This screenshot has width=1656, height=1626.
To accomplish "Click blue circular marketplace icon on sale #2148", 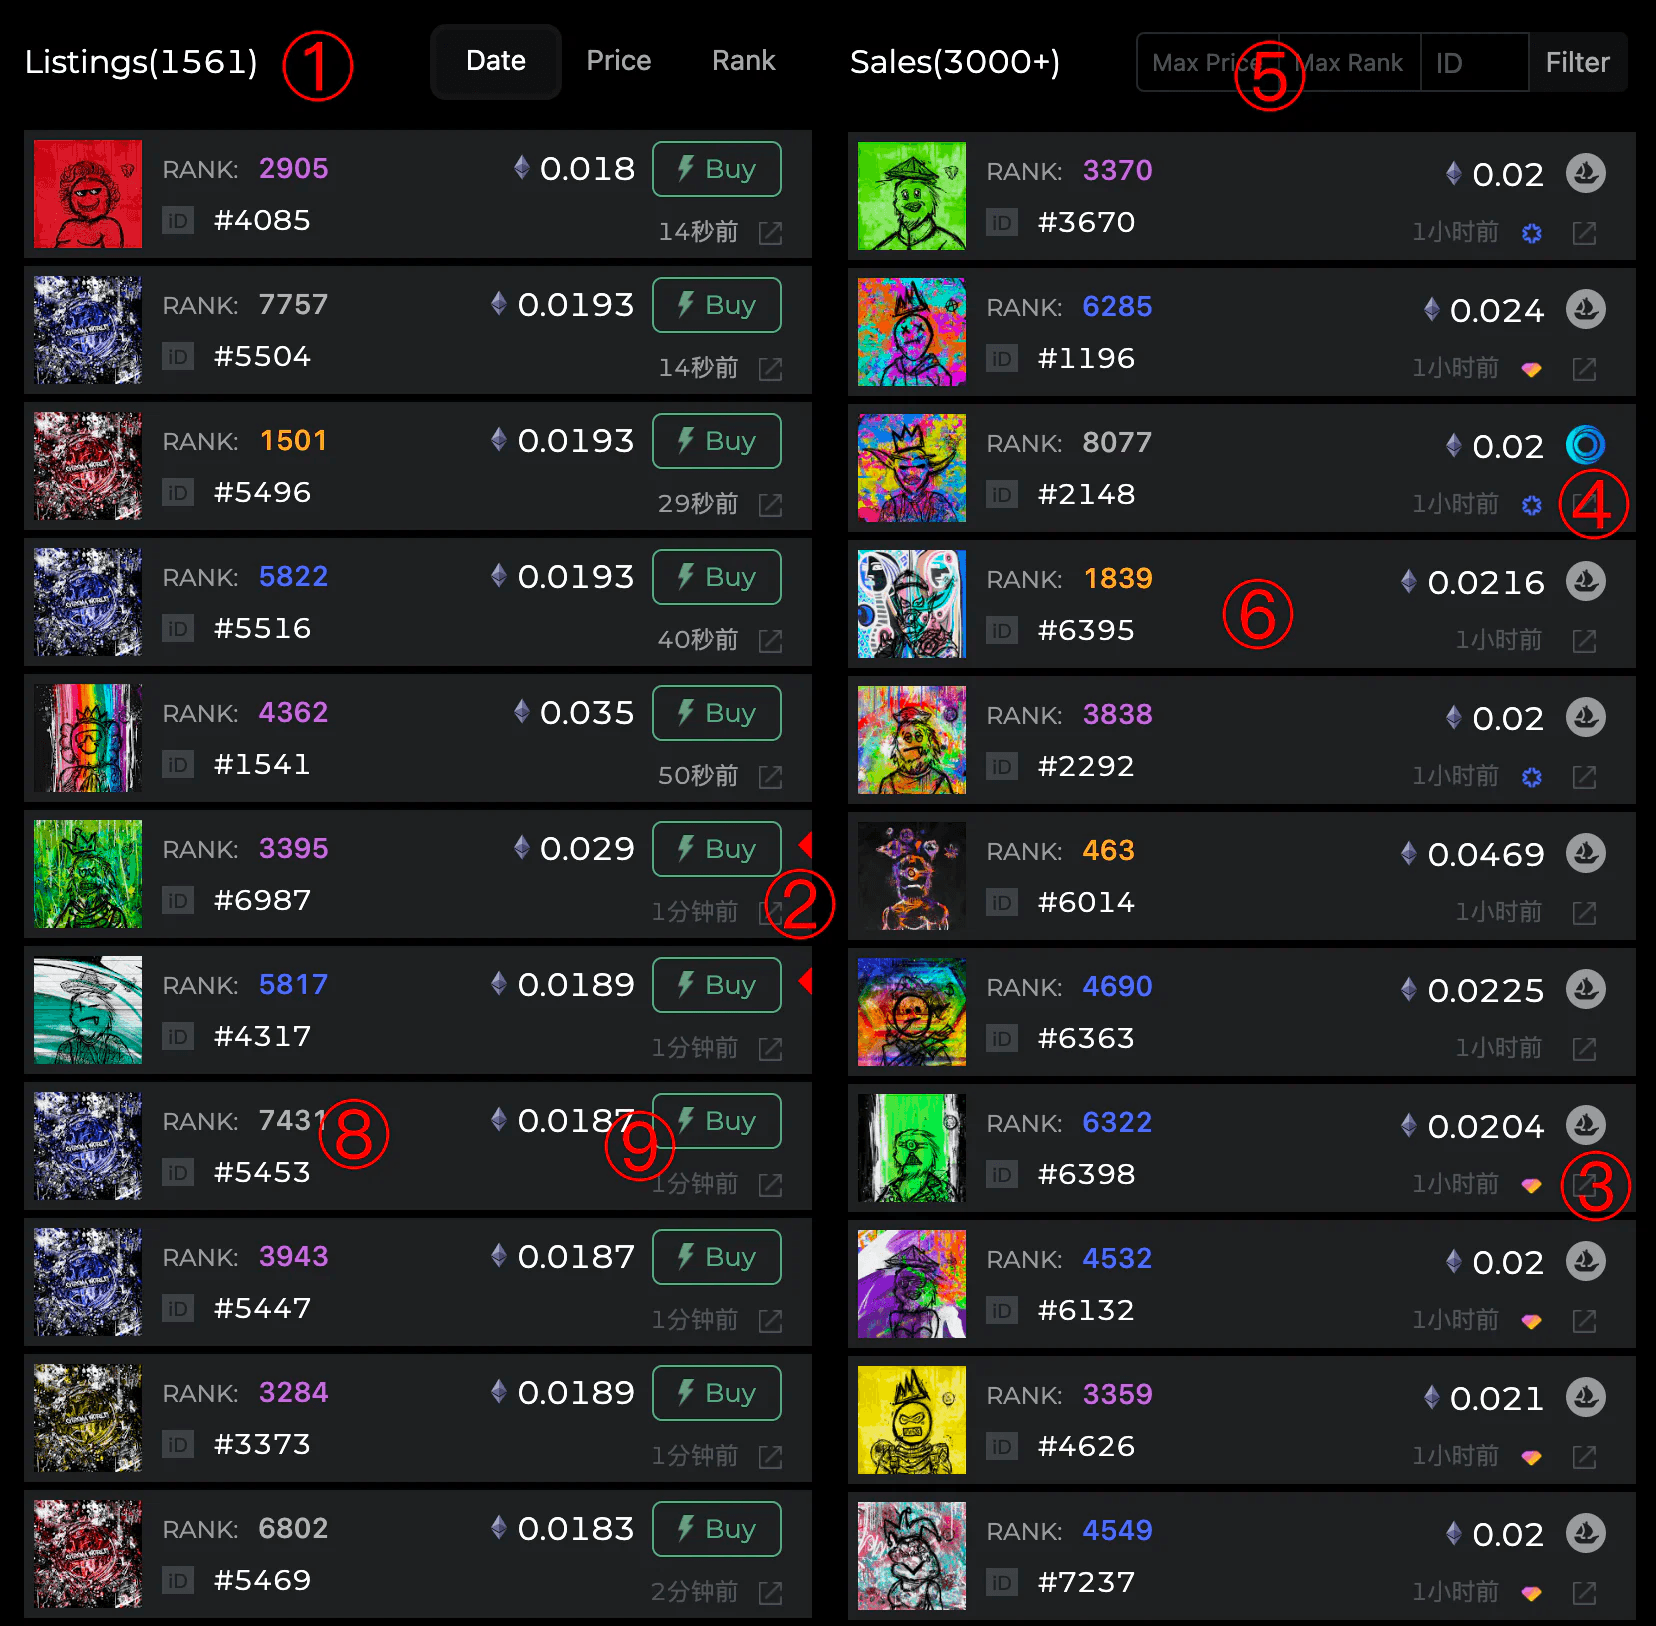I will (x=1585, y=445).
